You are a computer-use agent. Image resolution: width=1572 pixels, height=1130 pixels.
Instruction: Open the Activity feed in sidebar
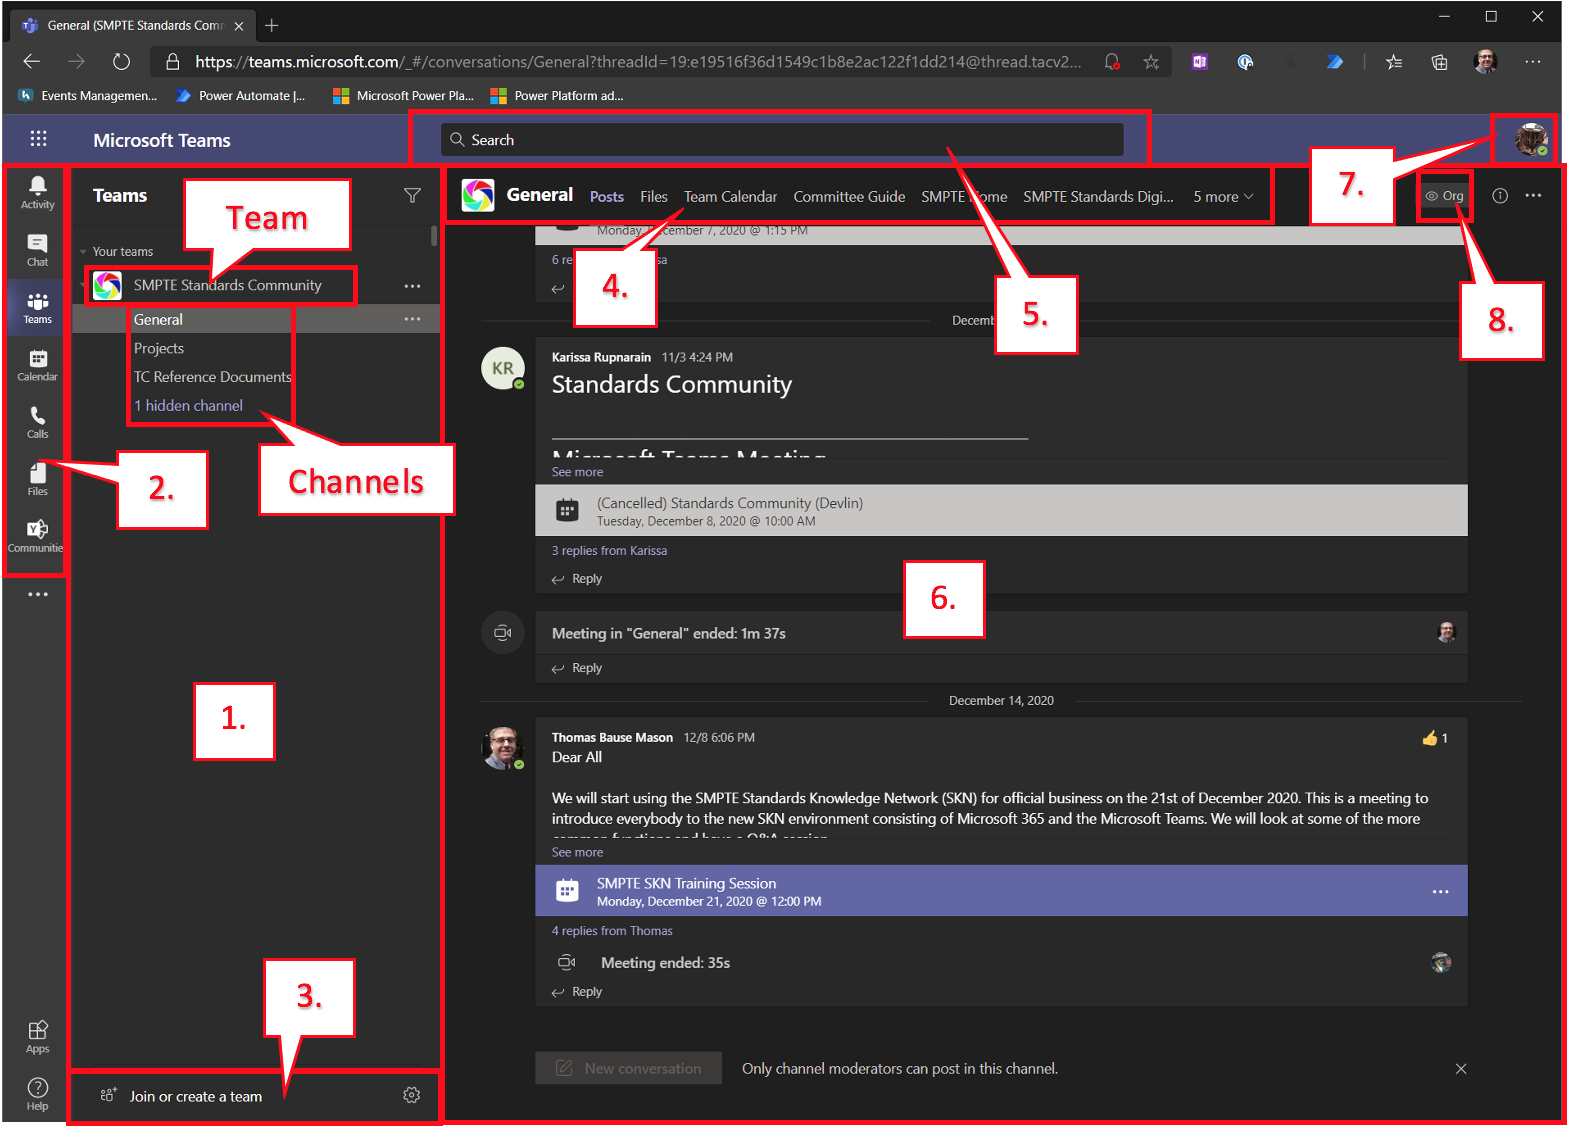[x=37, y=192]
